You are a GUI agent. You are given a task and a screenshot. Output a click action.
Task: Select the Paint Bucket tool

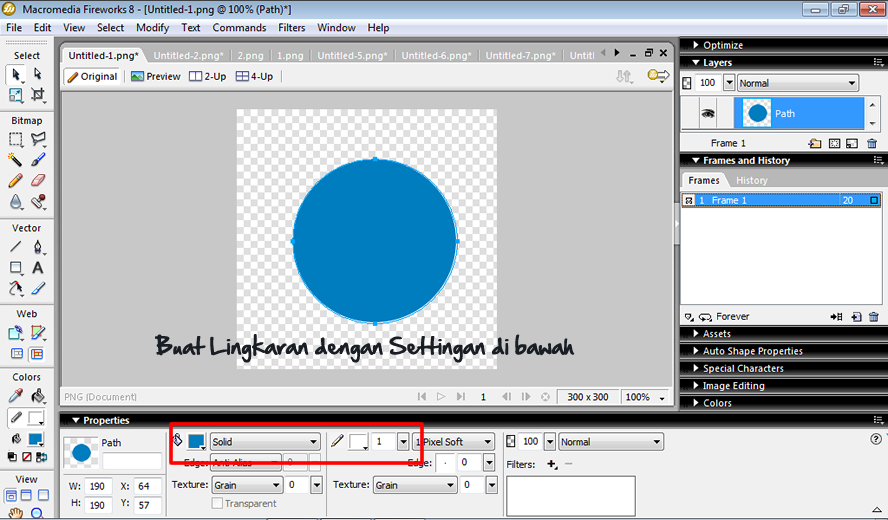[x=37, y=395]
